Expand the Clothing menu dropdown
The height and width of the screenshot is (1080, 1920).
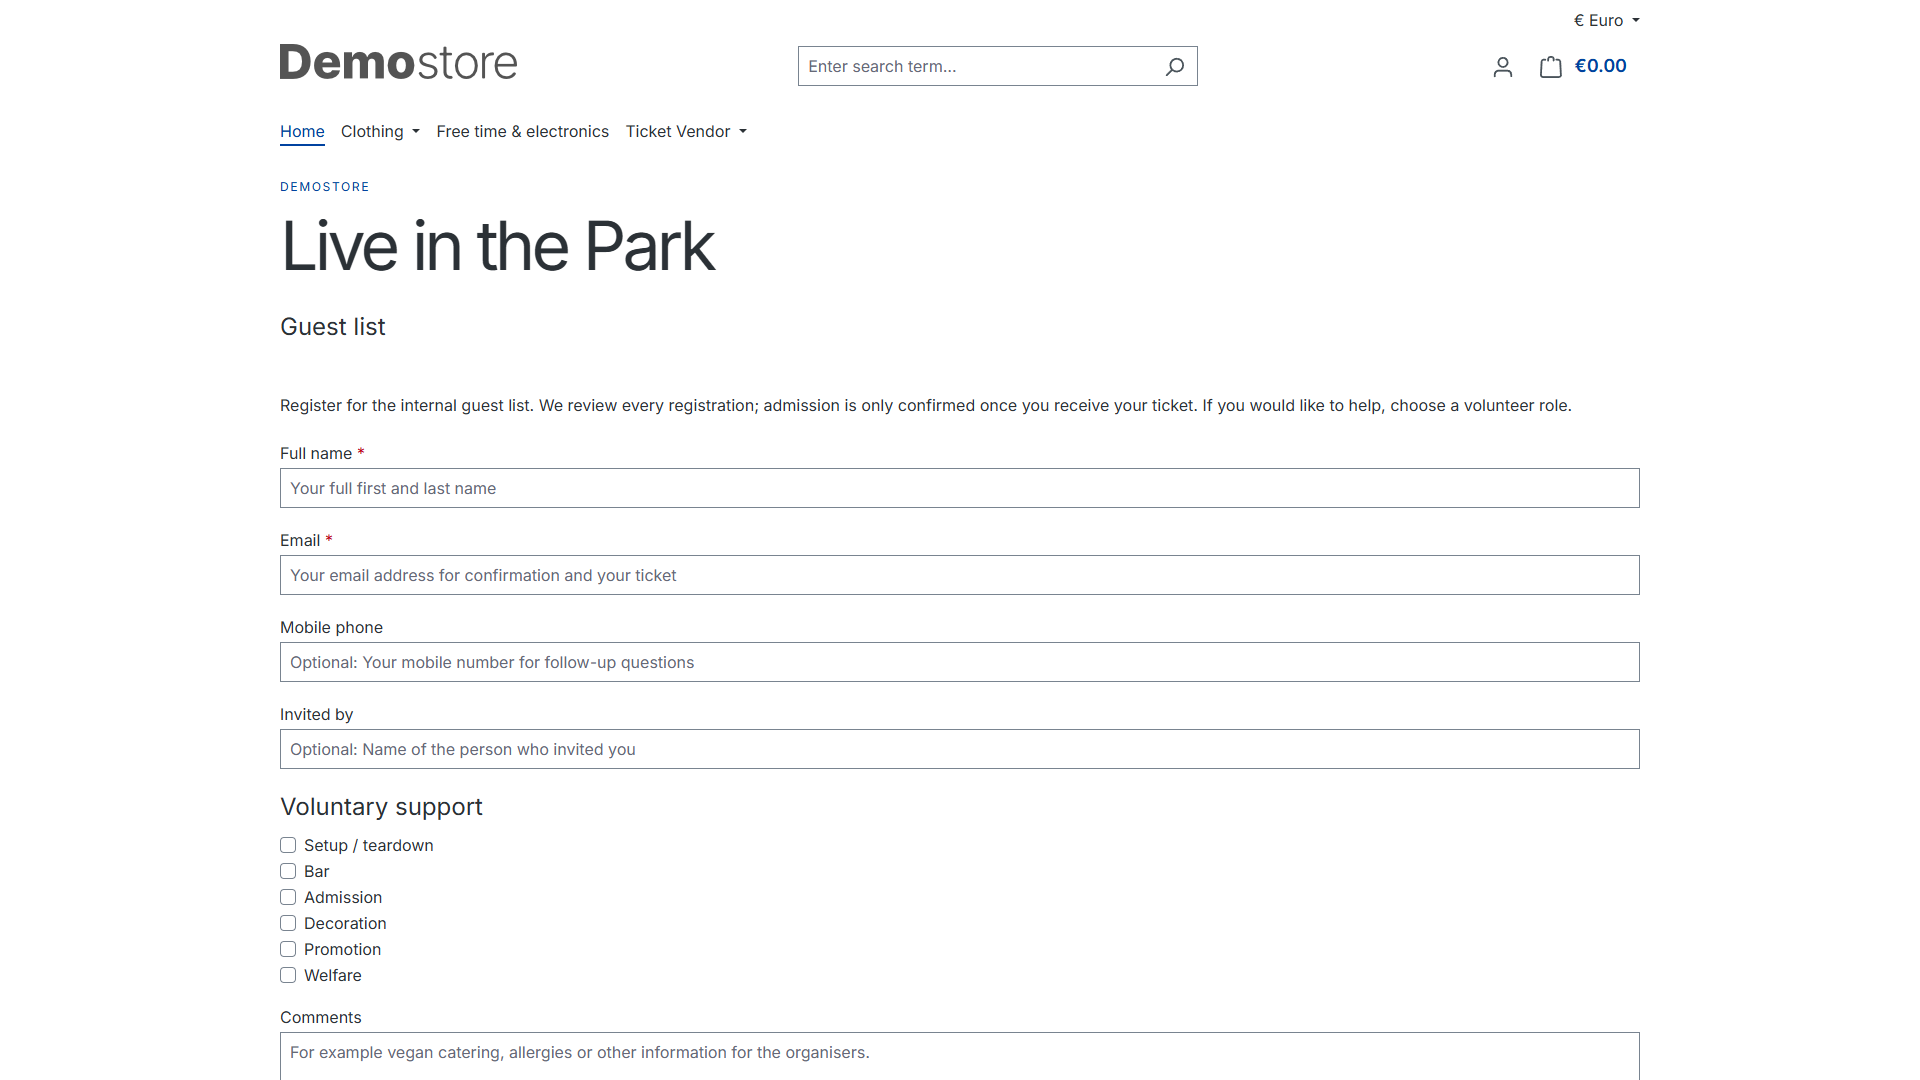380,131
